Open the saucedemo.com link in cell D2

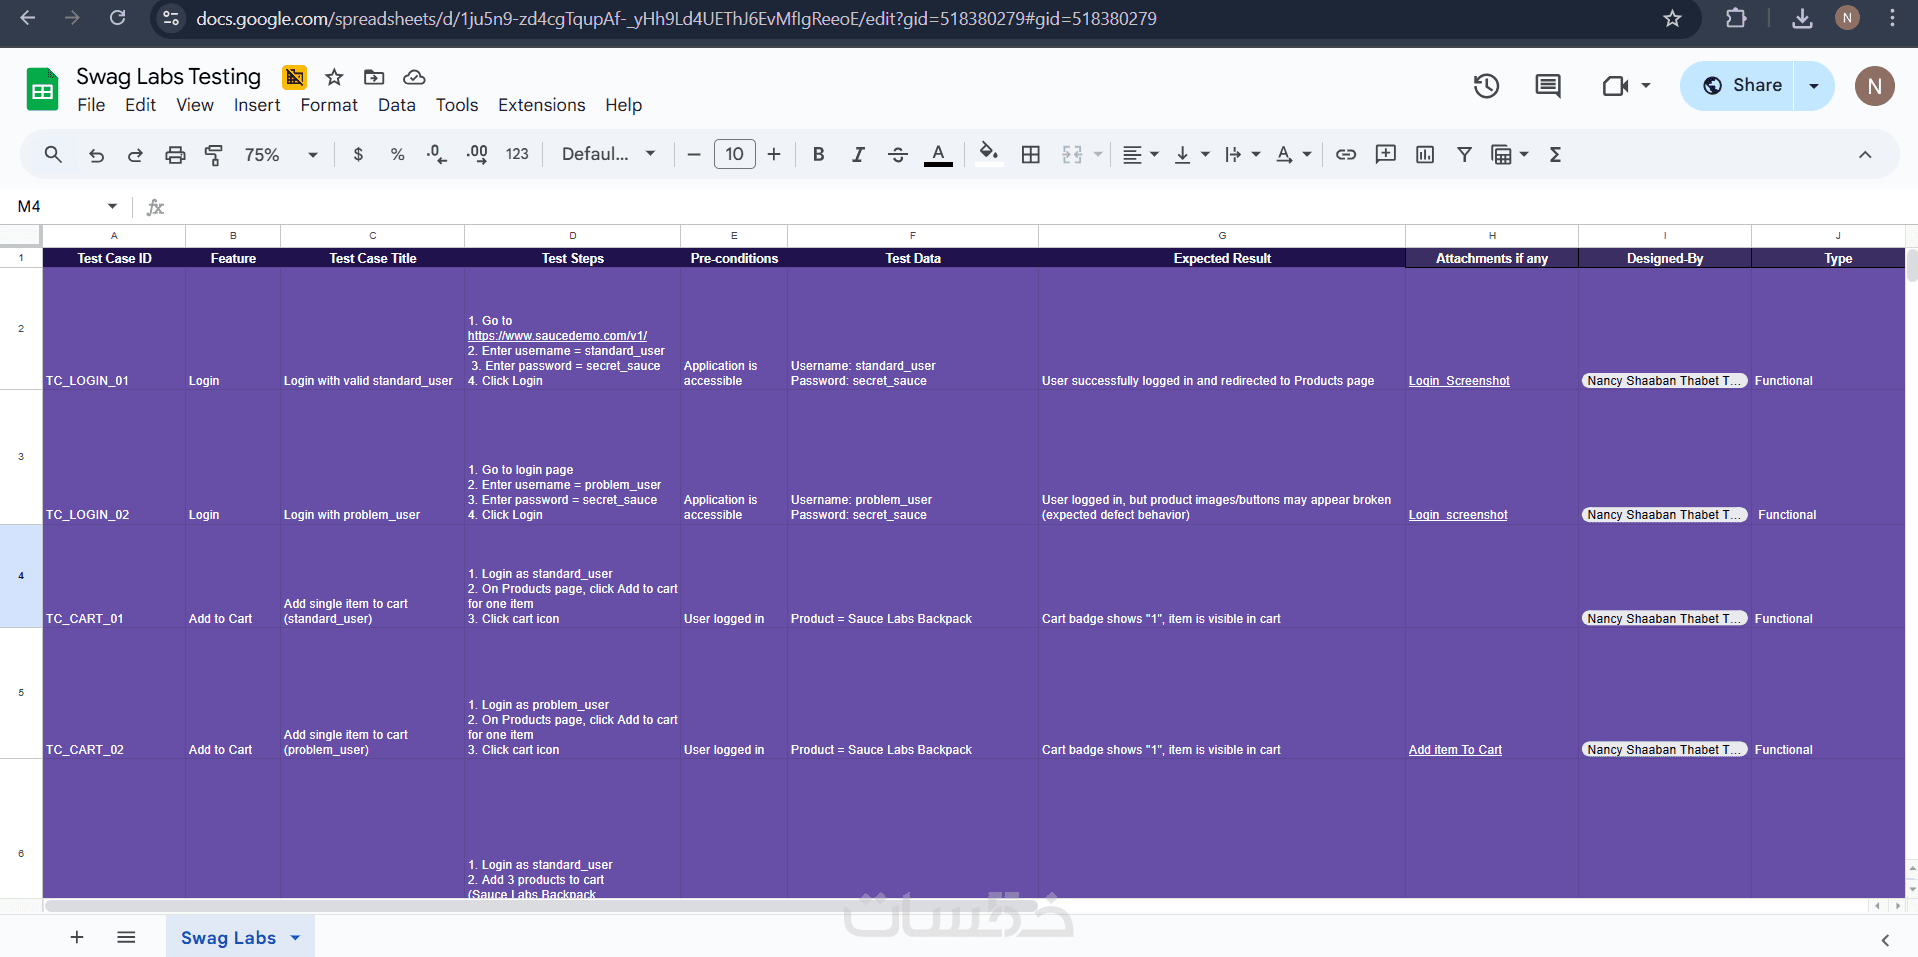tap(557, 336)
